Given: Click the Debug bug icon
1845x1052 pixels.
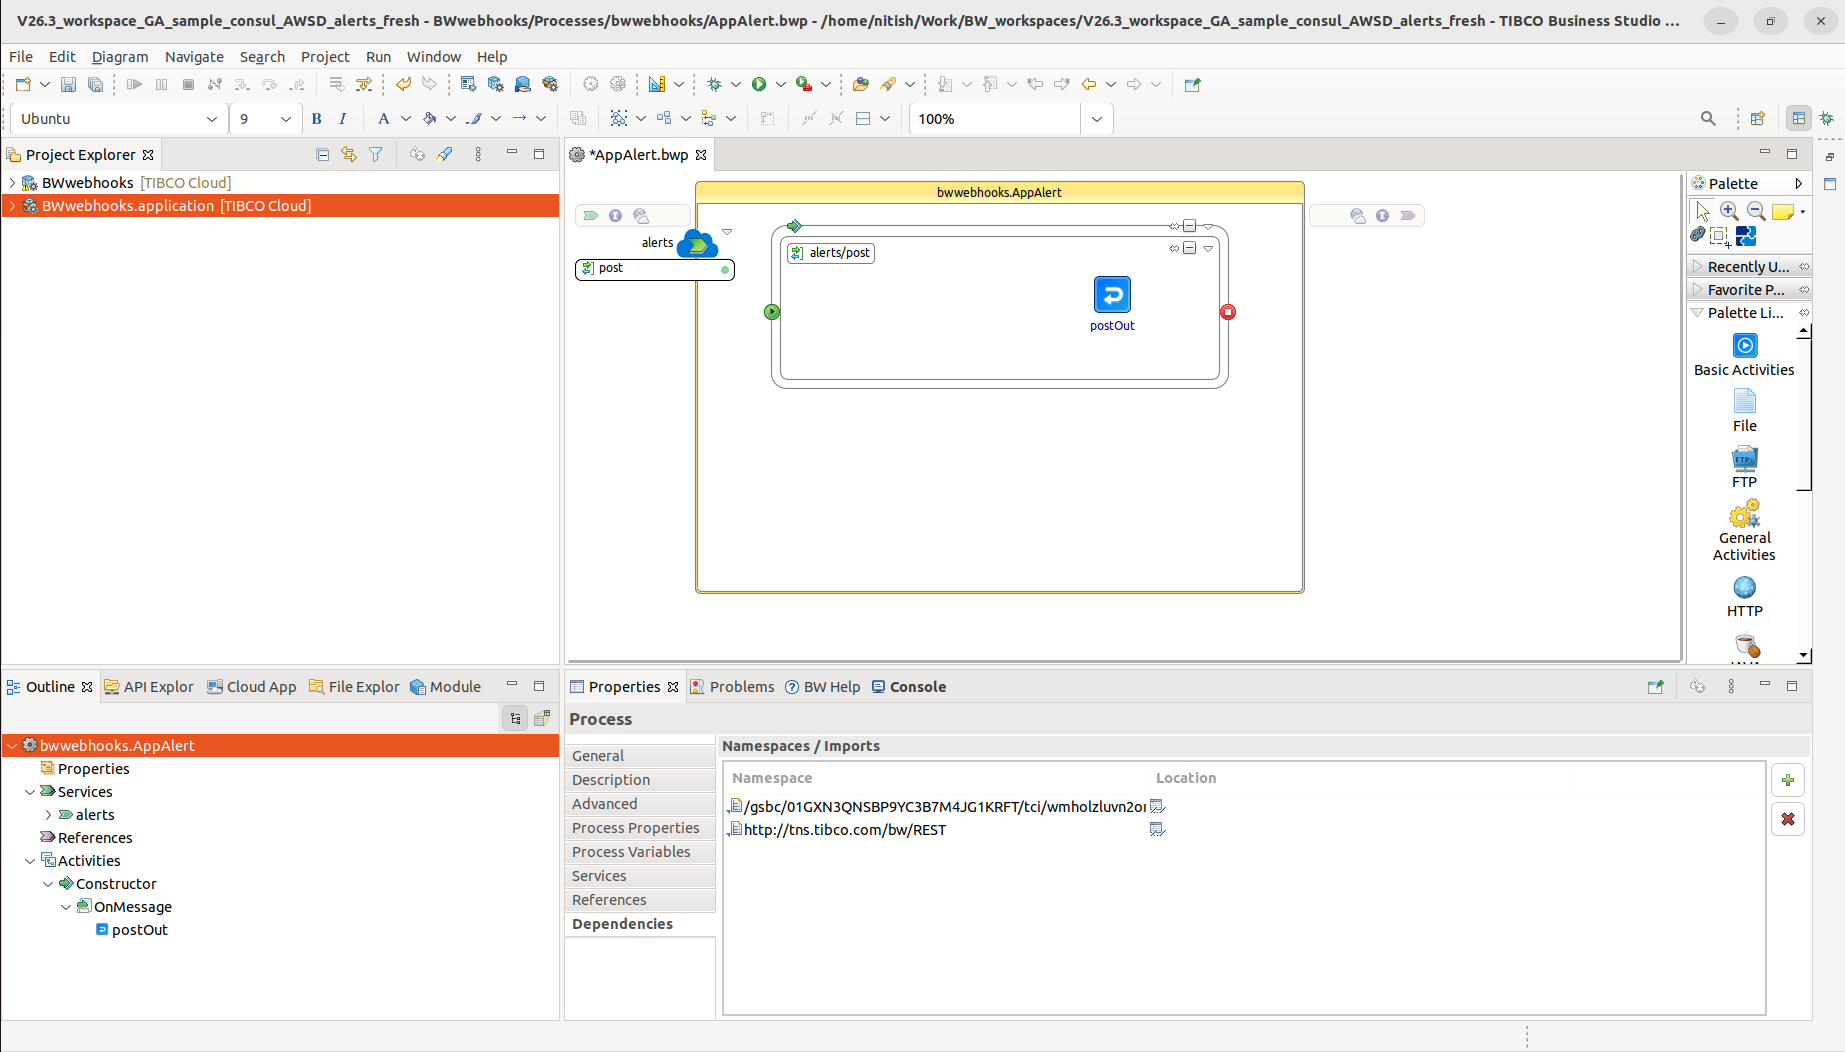Looking at the screenshot, I should point(714,85).
